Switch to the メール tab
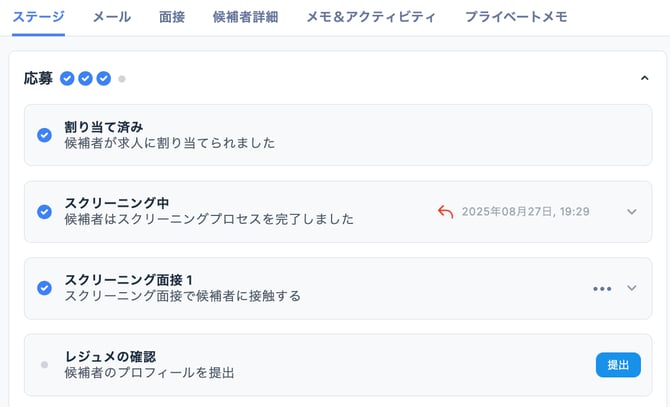 pos(111,17)
